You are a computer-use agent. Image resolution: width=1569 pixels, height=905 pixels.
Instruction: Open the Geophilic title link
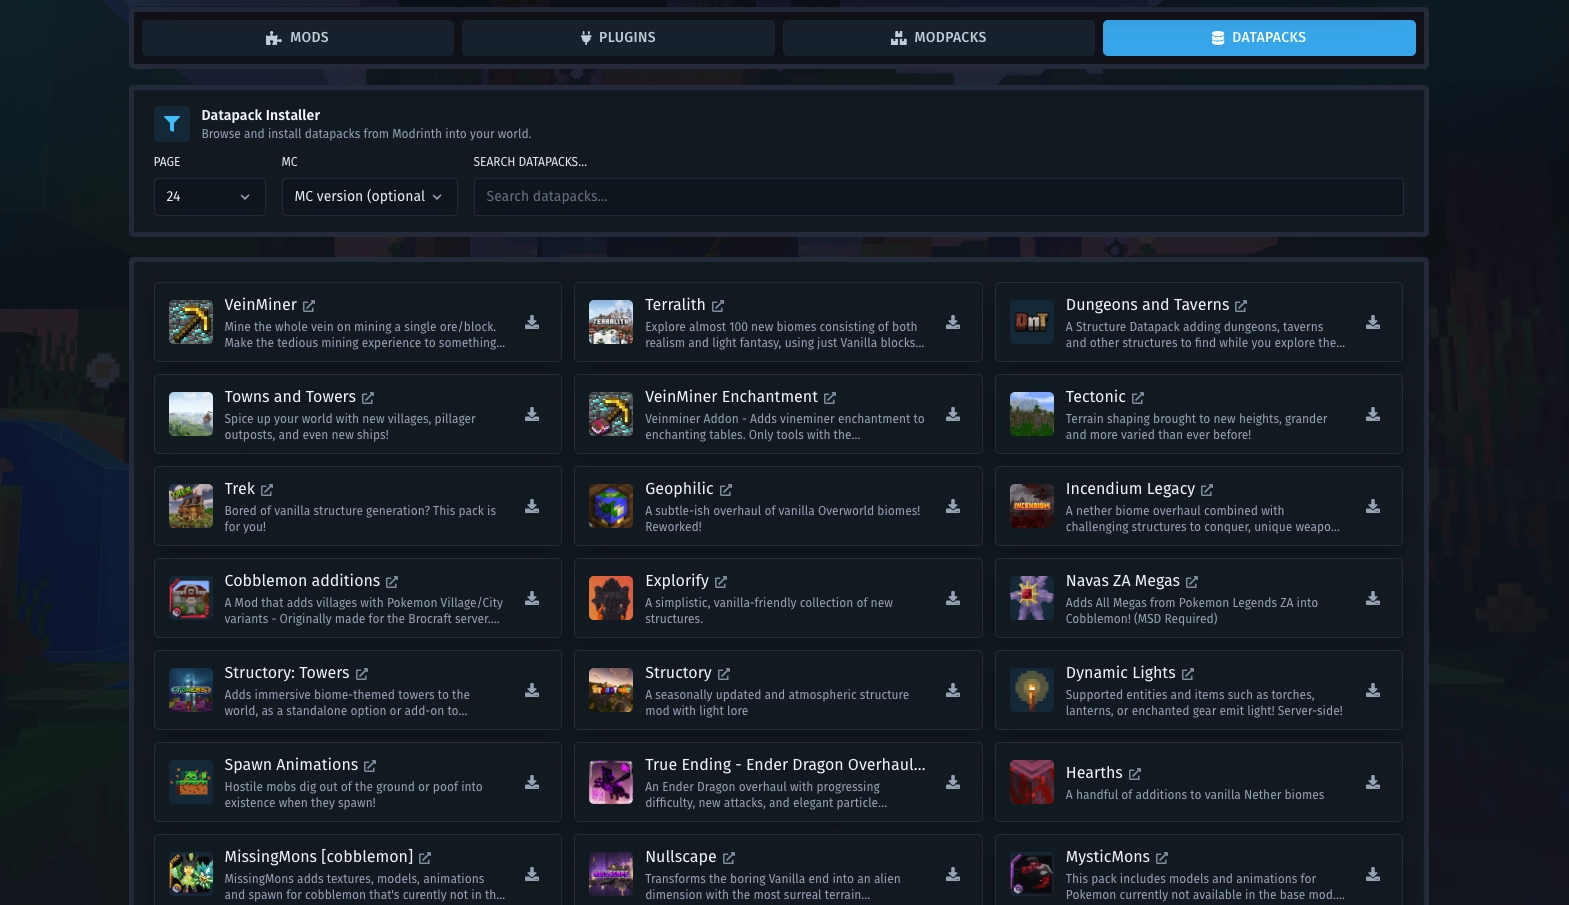[x=679, y=489]
